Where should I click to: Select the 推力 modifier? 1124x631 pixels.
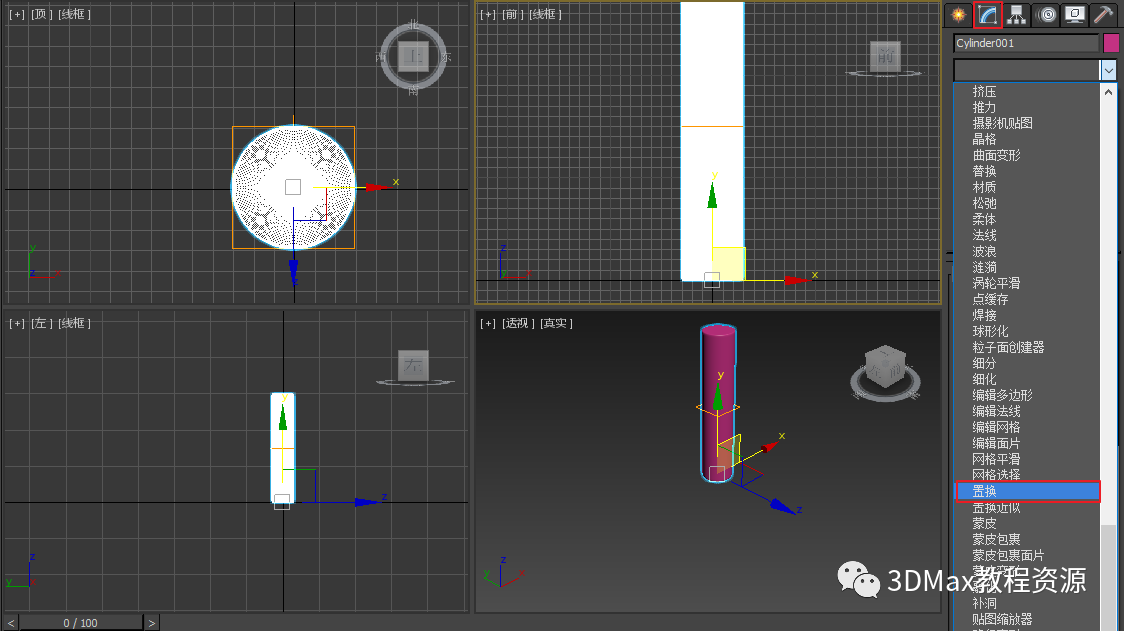(x=984, y=107)
